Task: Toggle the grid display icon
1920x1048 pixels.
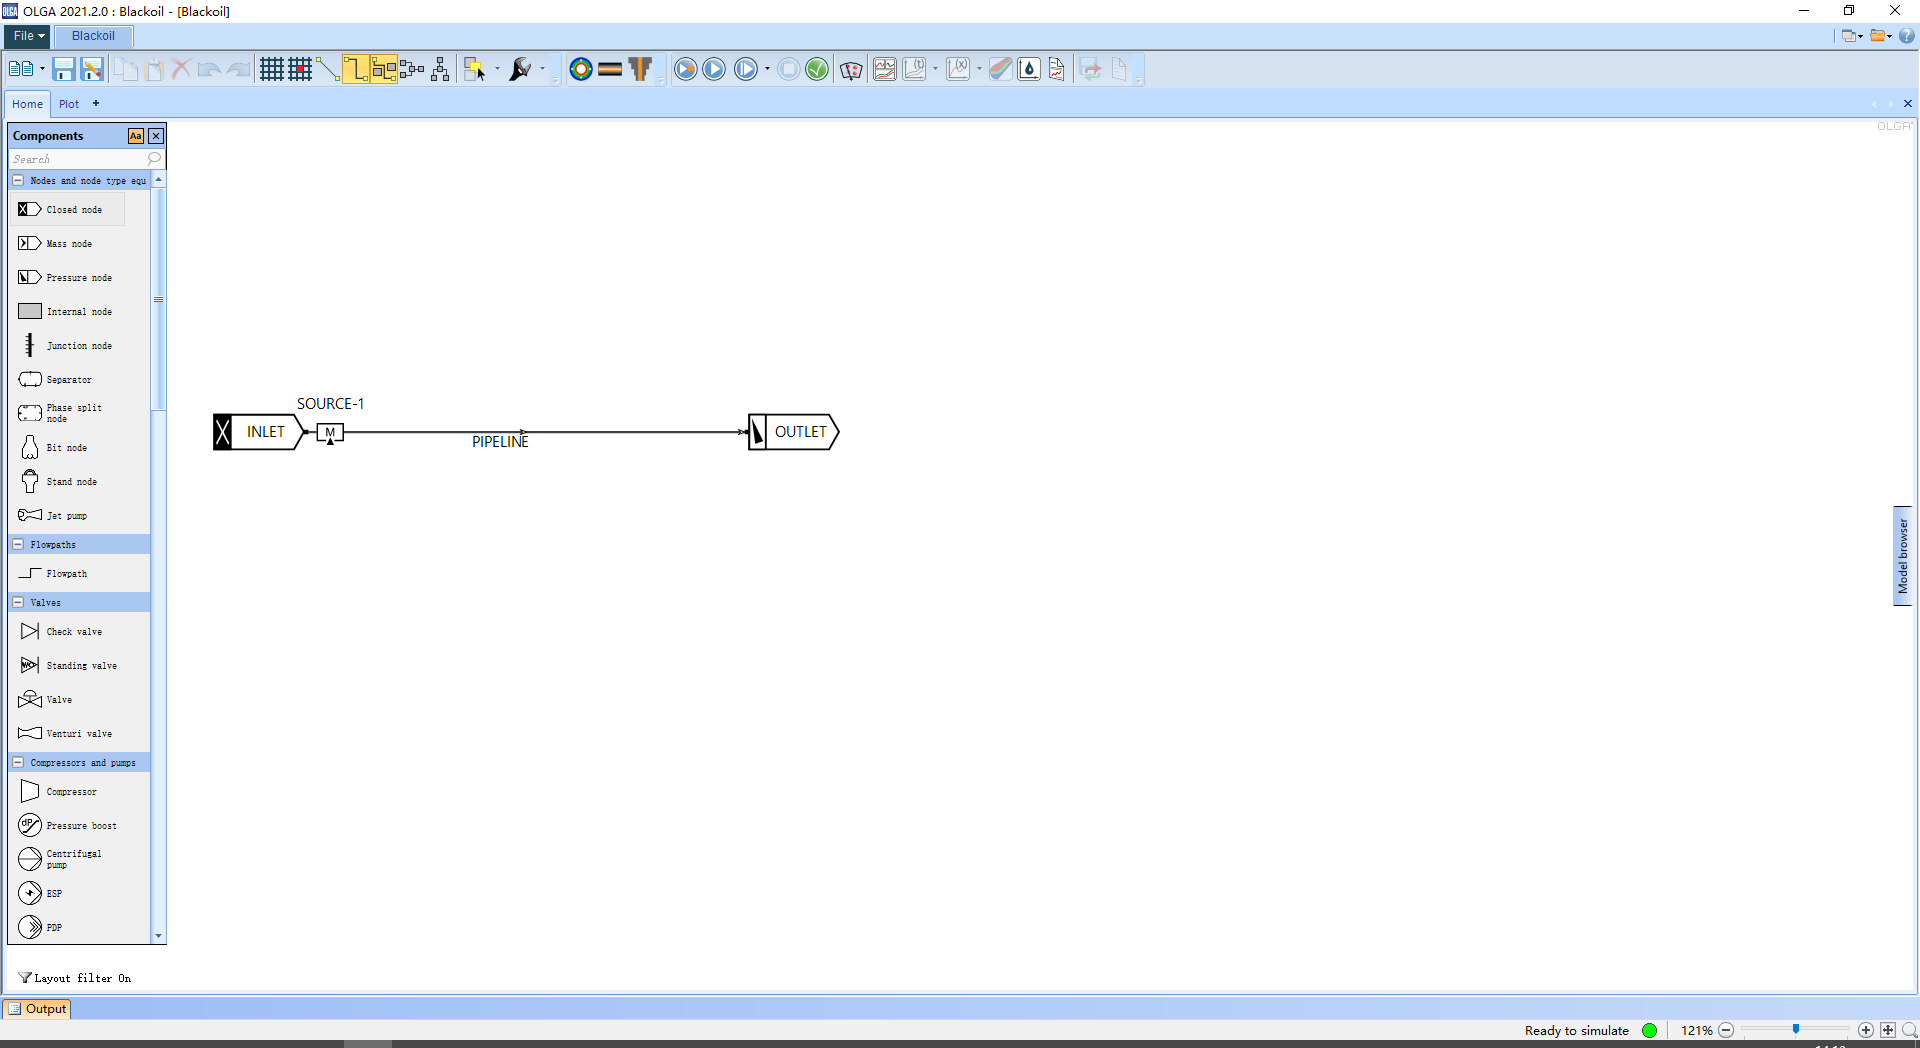Action: [272, 69]
